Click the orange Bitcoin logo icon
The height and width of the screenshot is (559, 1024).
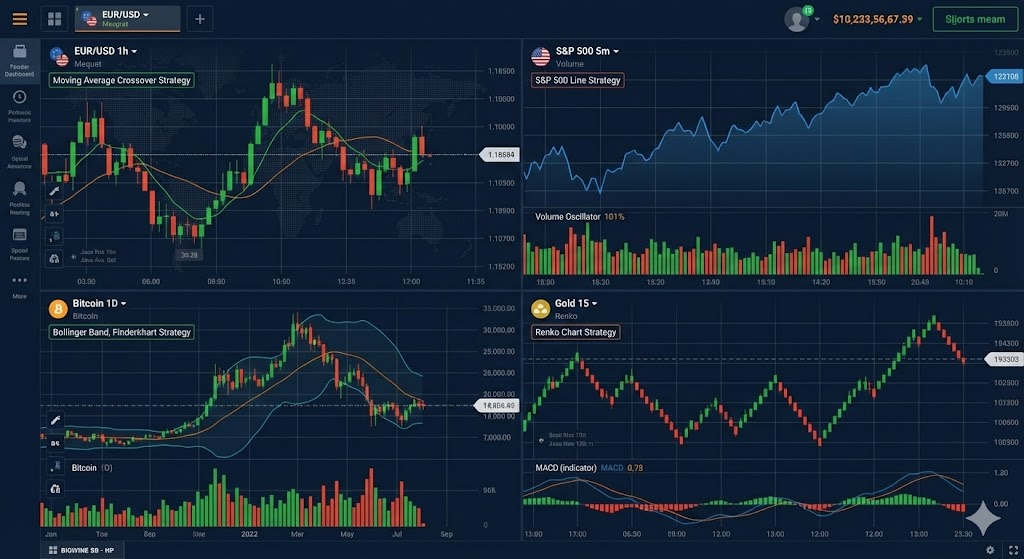[x=58, y=309]
